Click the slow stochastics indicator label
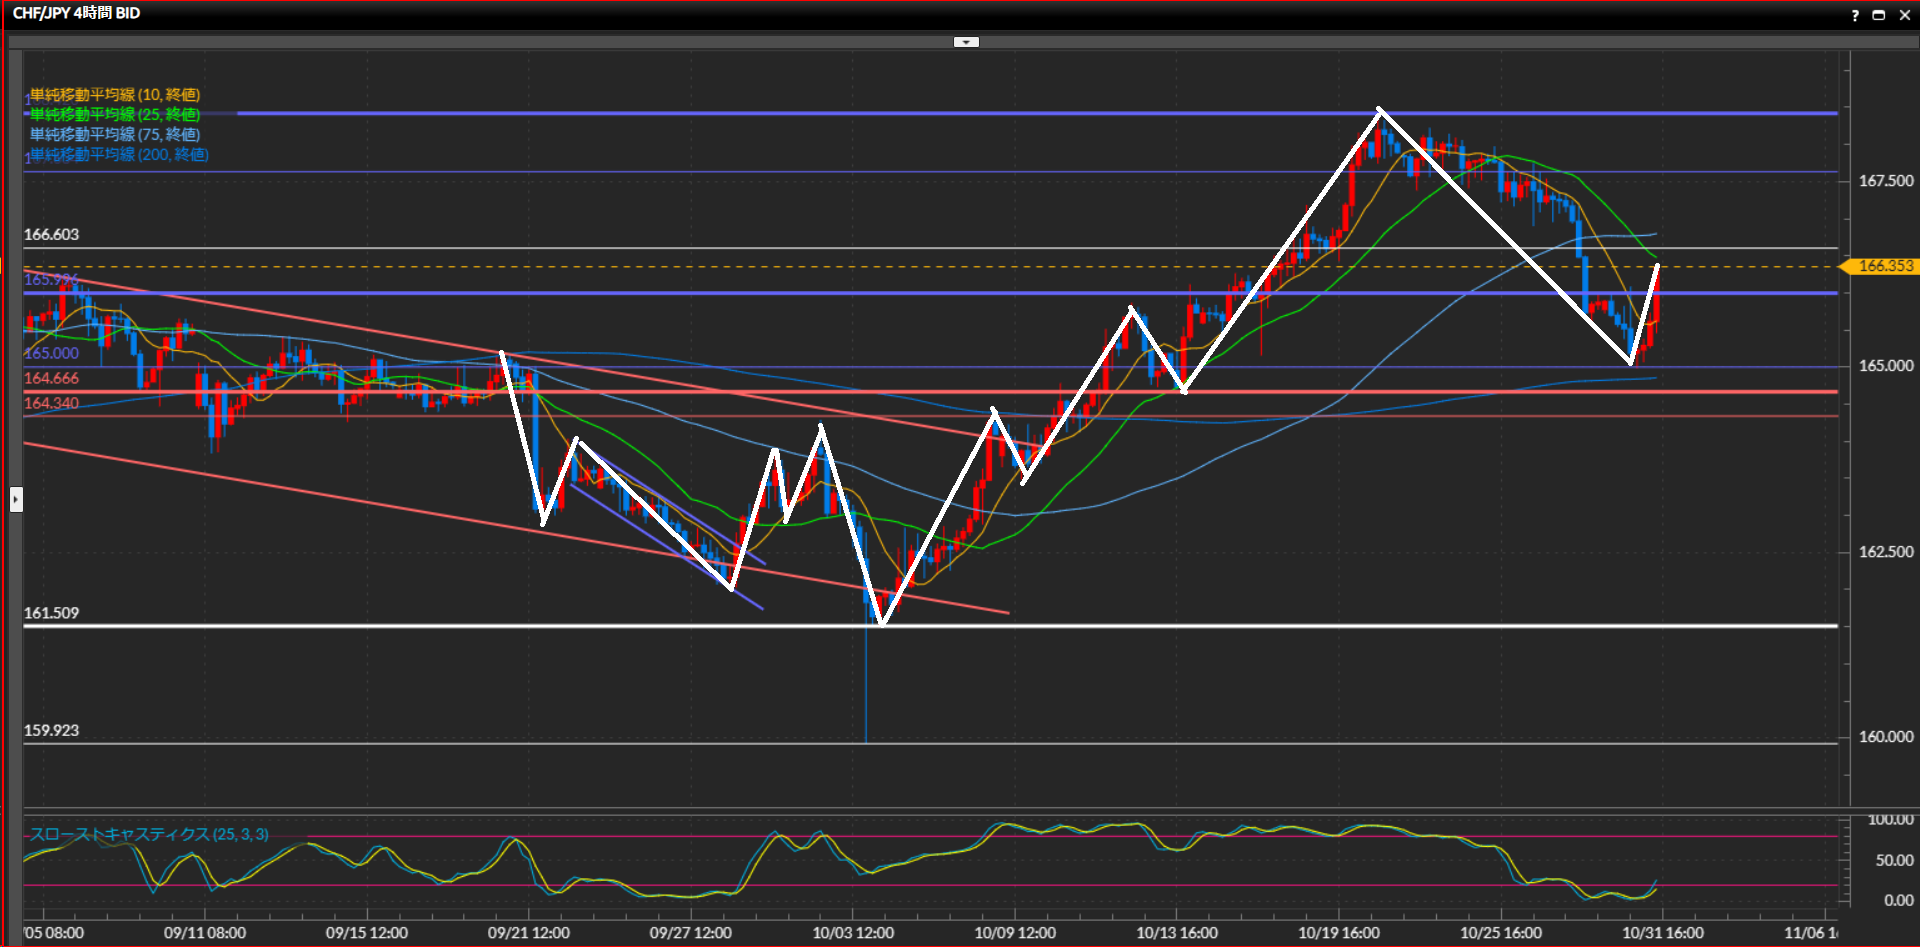This screenshot has width=1920, height=947. 148,834
